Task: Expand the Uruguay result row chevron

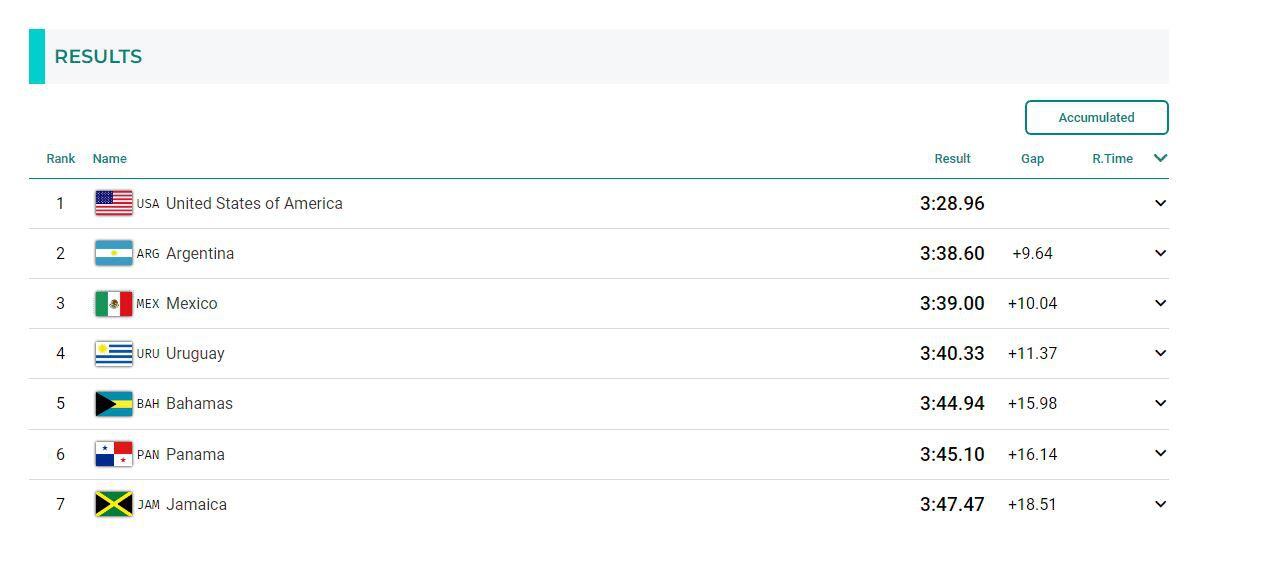Action: 1160,353
